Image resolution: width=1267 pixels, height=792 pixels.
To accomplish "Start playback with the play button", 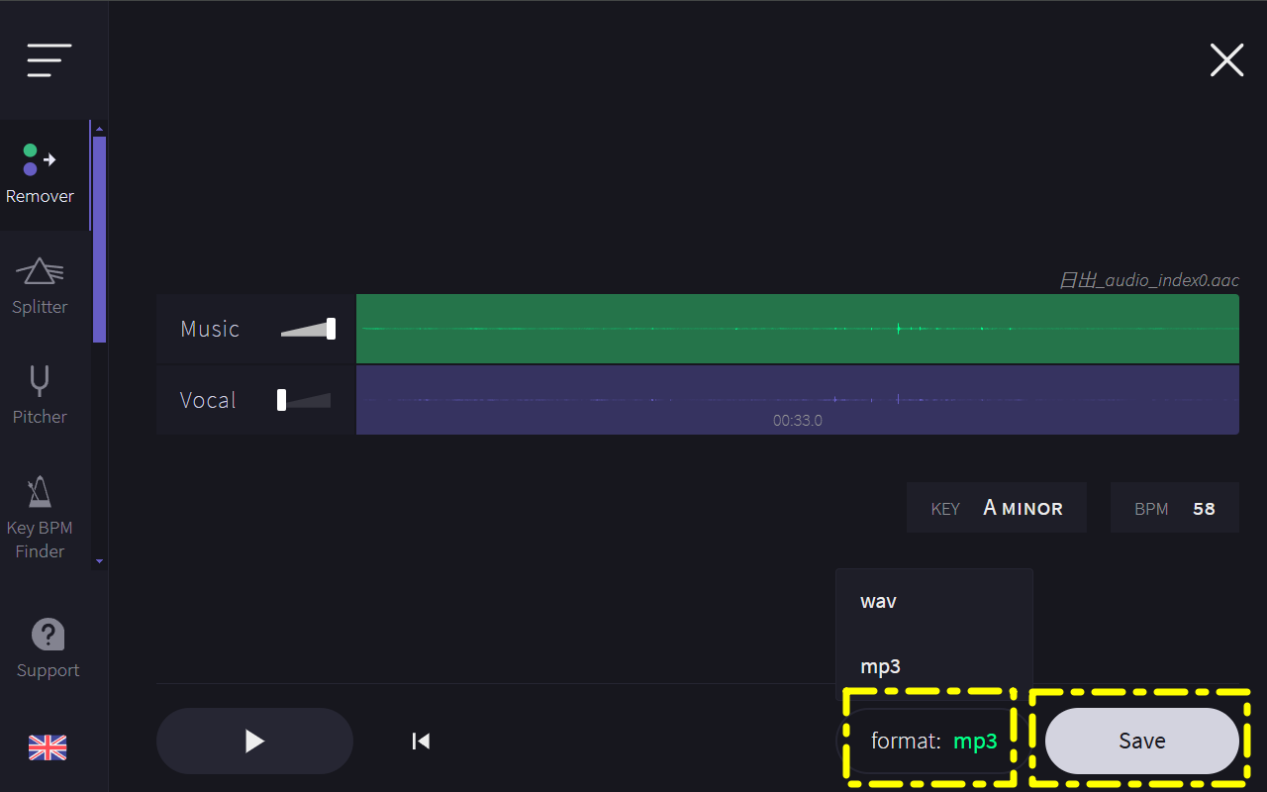I will click(x=255, y=741).
